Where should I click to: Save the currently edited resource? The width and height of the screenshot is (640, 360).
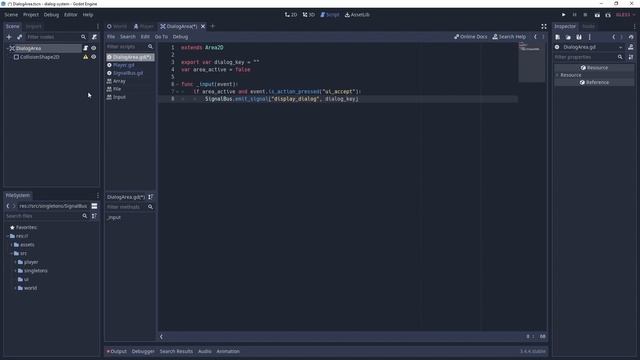[x=579, y=37]
